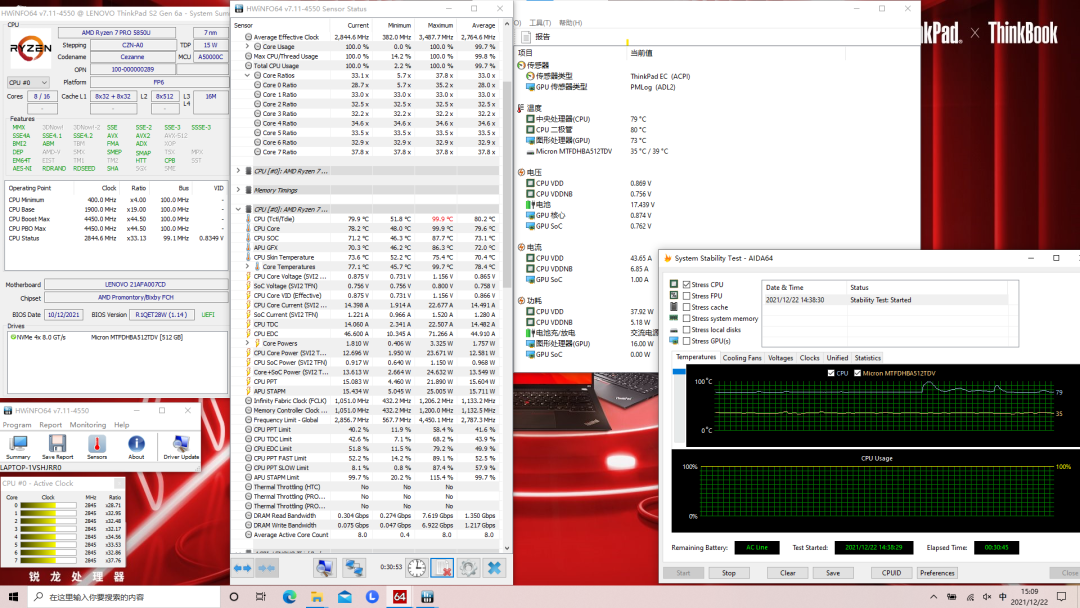Switch to the Cooling Fans tab in AIDA64
Screen dimensions: 1080x608
pyautogui.click(x=742, y=358)
